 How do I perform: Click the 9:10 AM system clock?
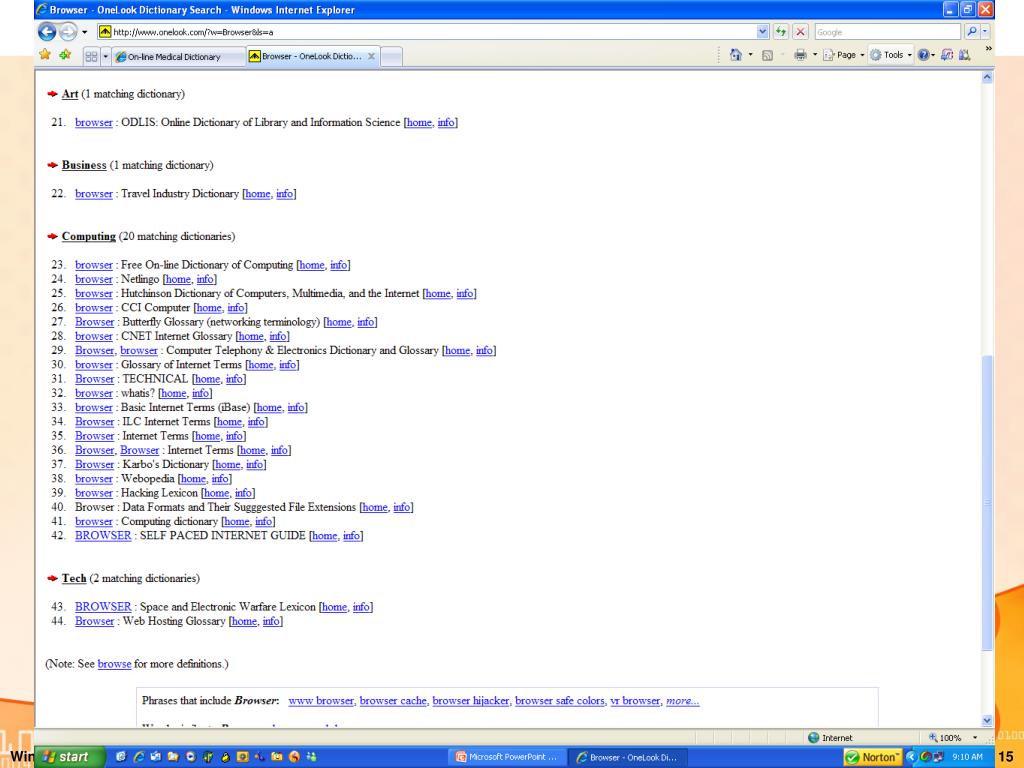pos(967,758)
